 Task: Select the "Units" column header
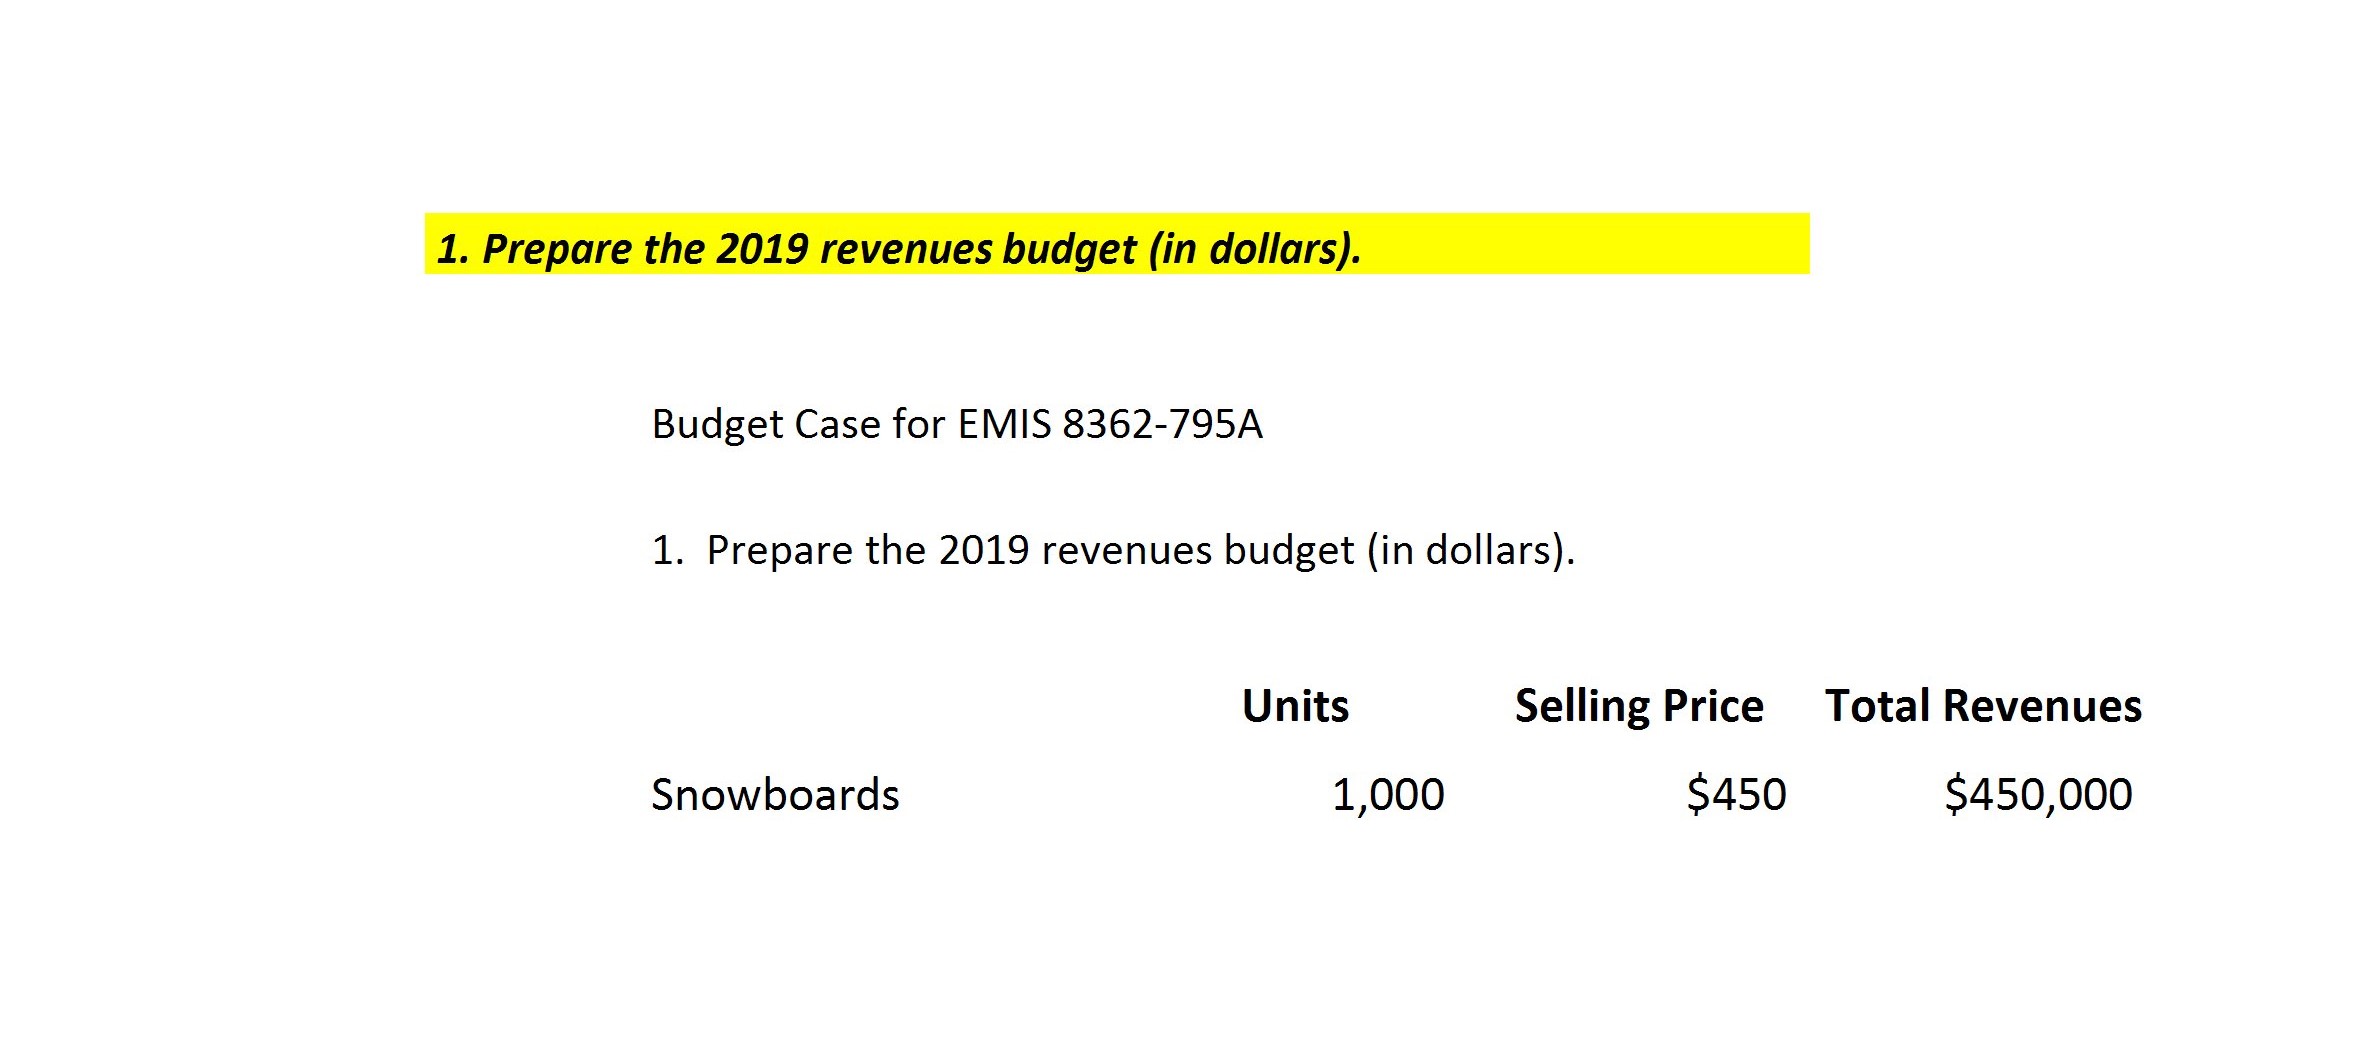pos(1294,706)
